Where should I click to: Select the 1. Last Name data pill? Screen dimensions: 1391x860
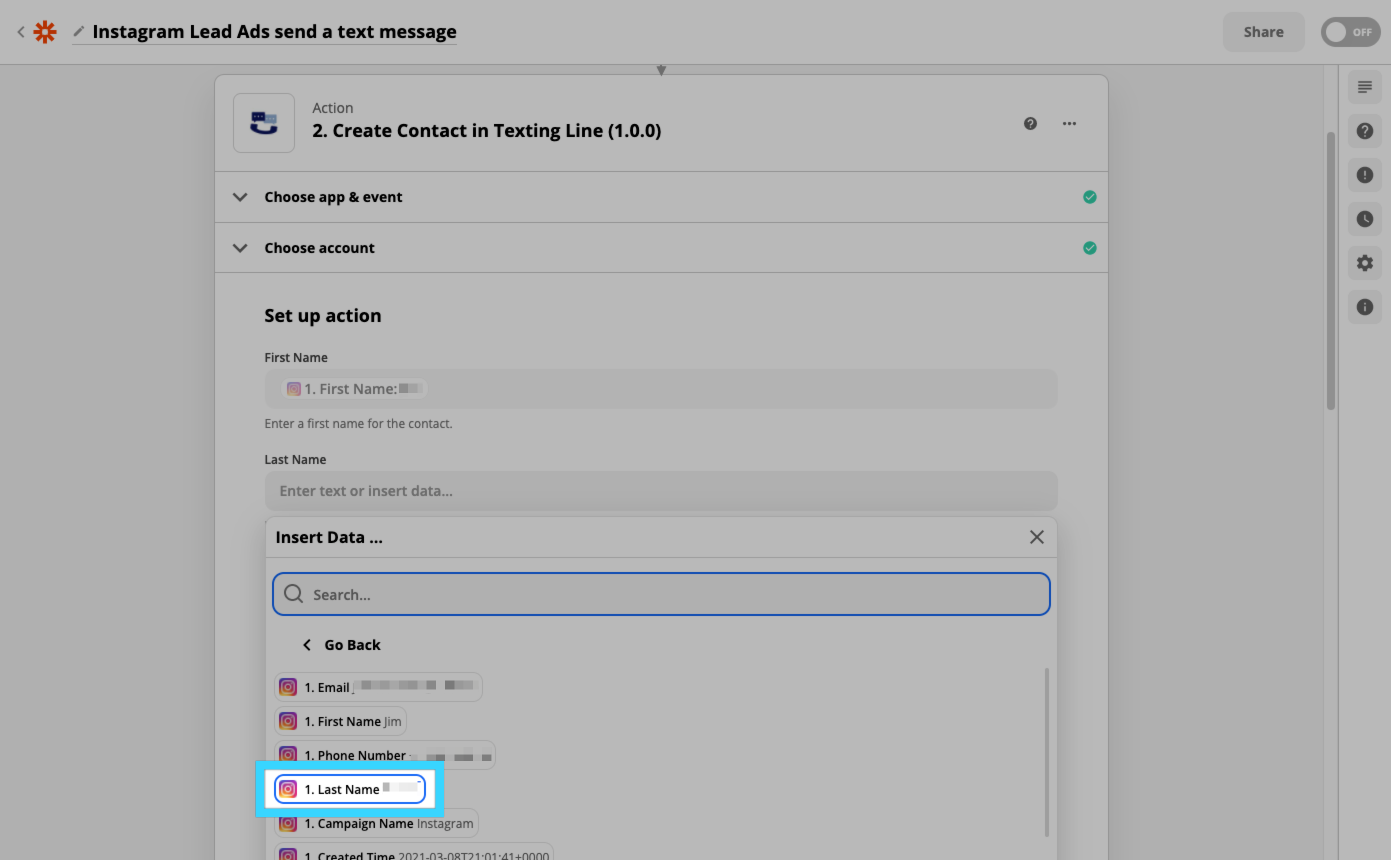[348, 789]
